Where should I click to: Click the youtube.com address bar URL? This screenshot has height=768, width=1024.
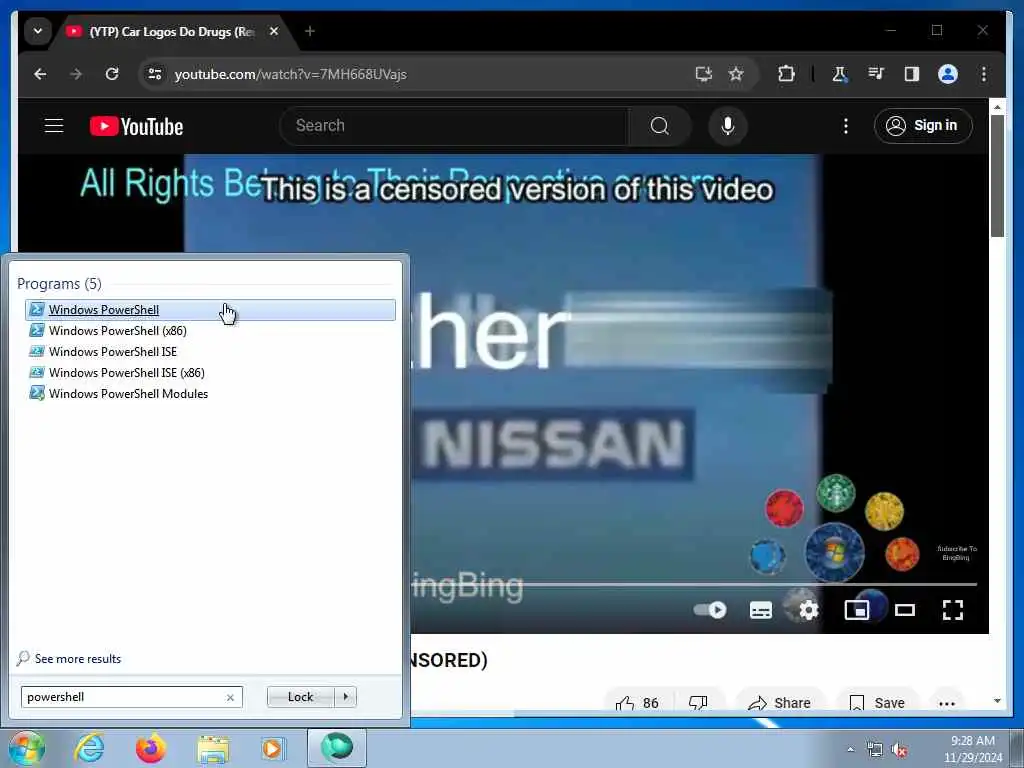point(291,74)
